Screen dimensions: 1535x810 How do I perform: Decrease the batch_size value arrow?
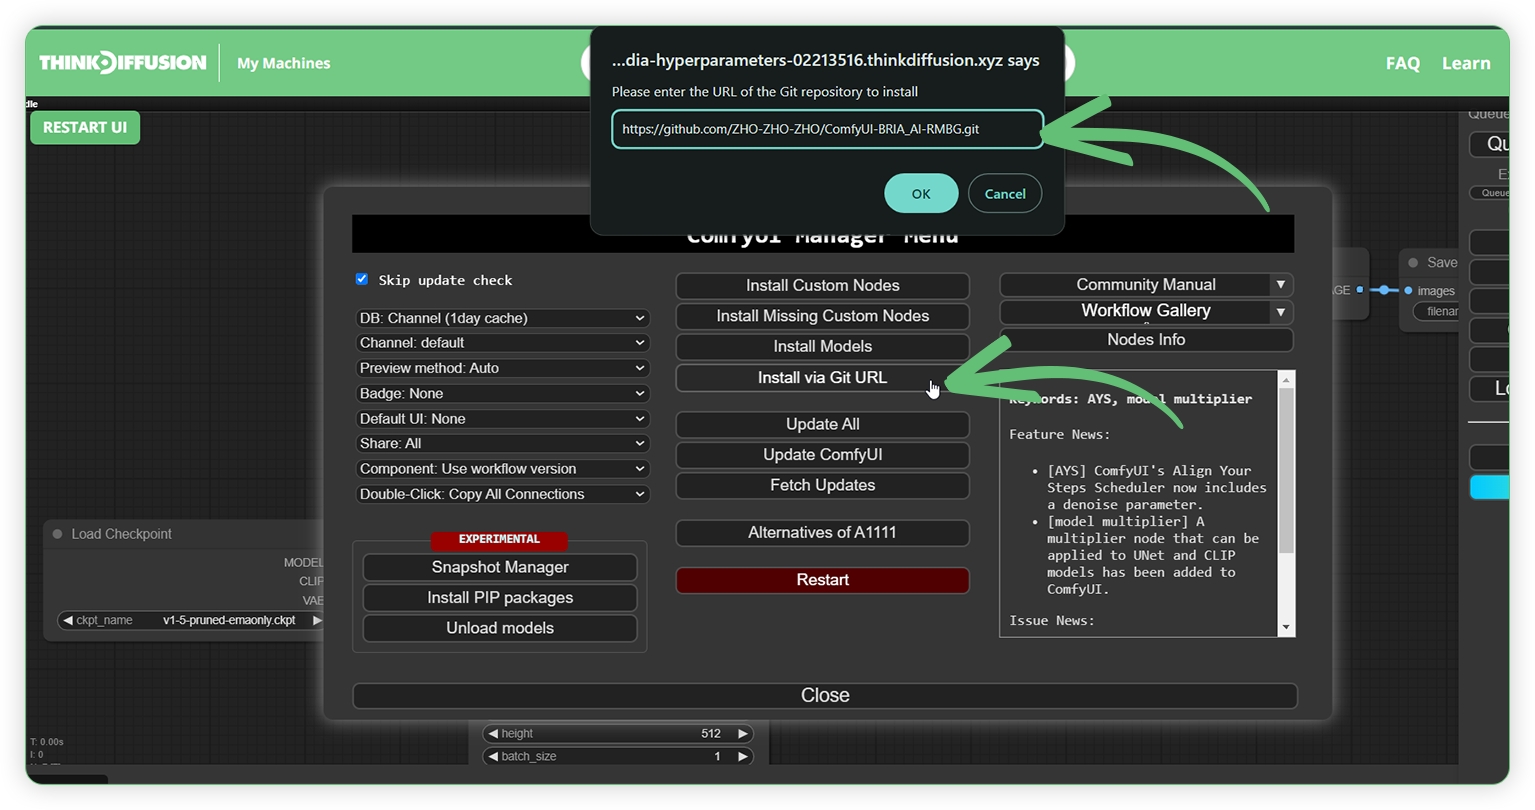point(493,756)
